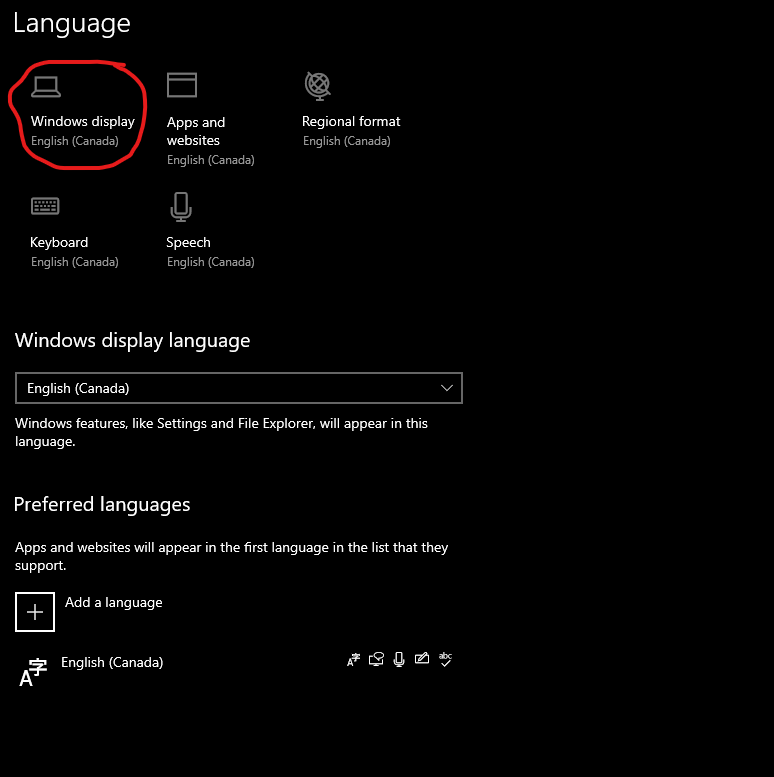Click the display language feature icon in language row

(353, 660)
